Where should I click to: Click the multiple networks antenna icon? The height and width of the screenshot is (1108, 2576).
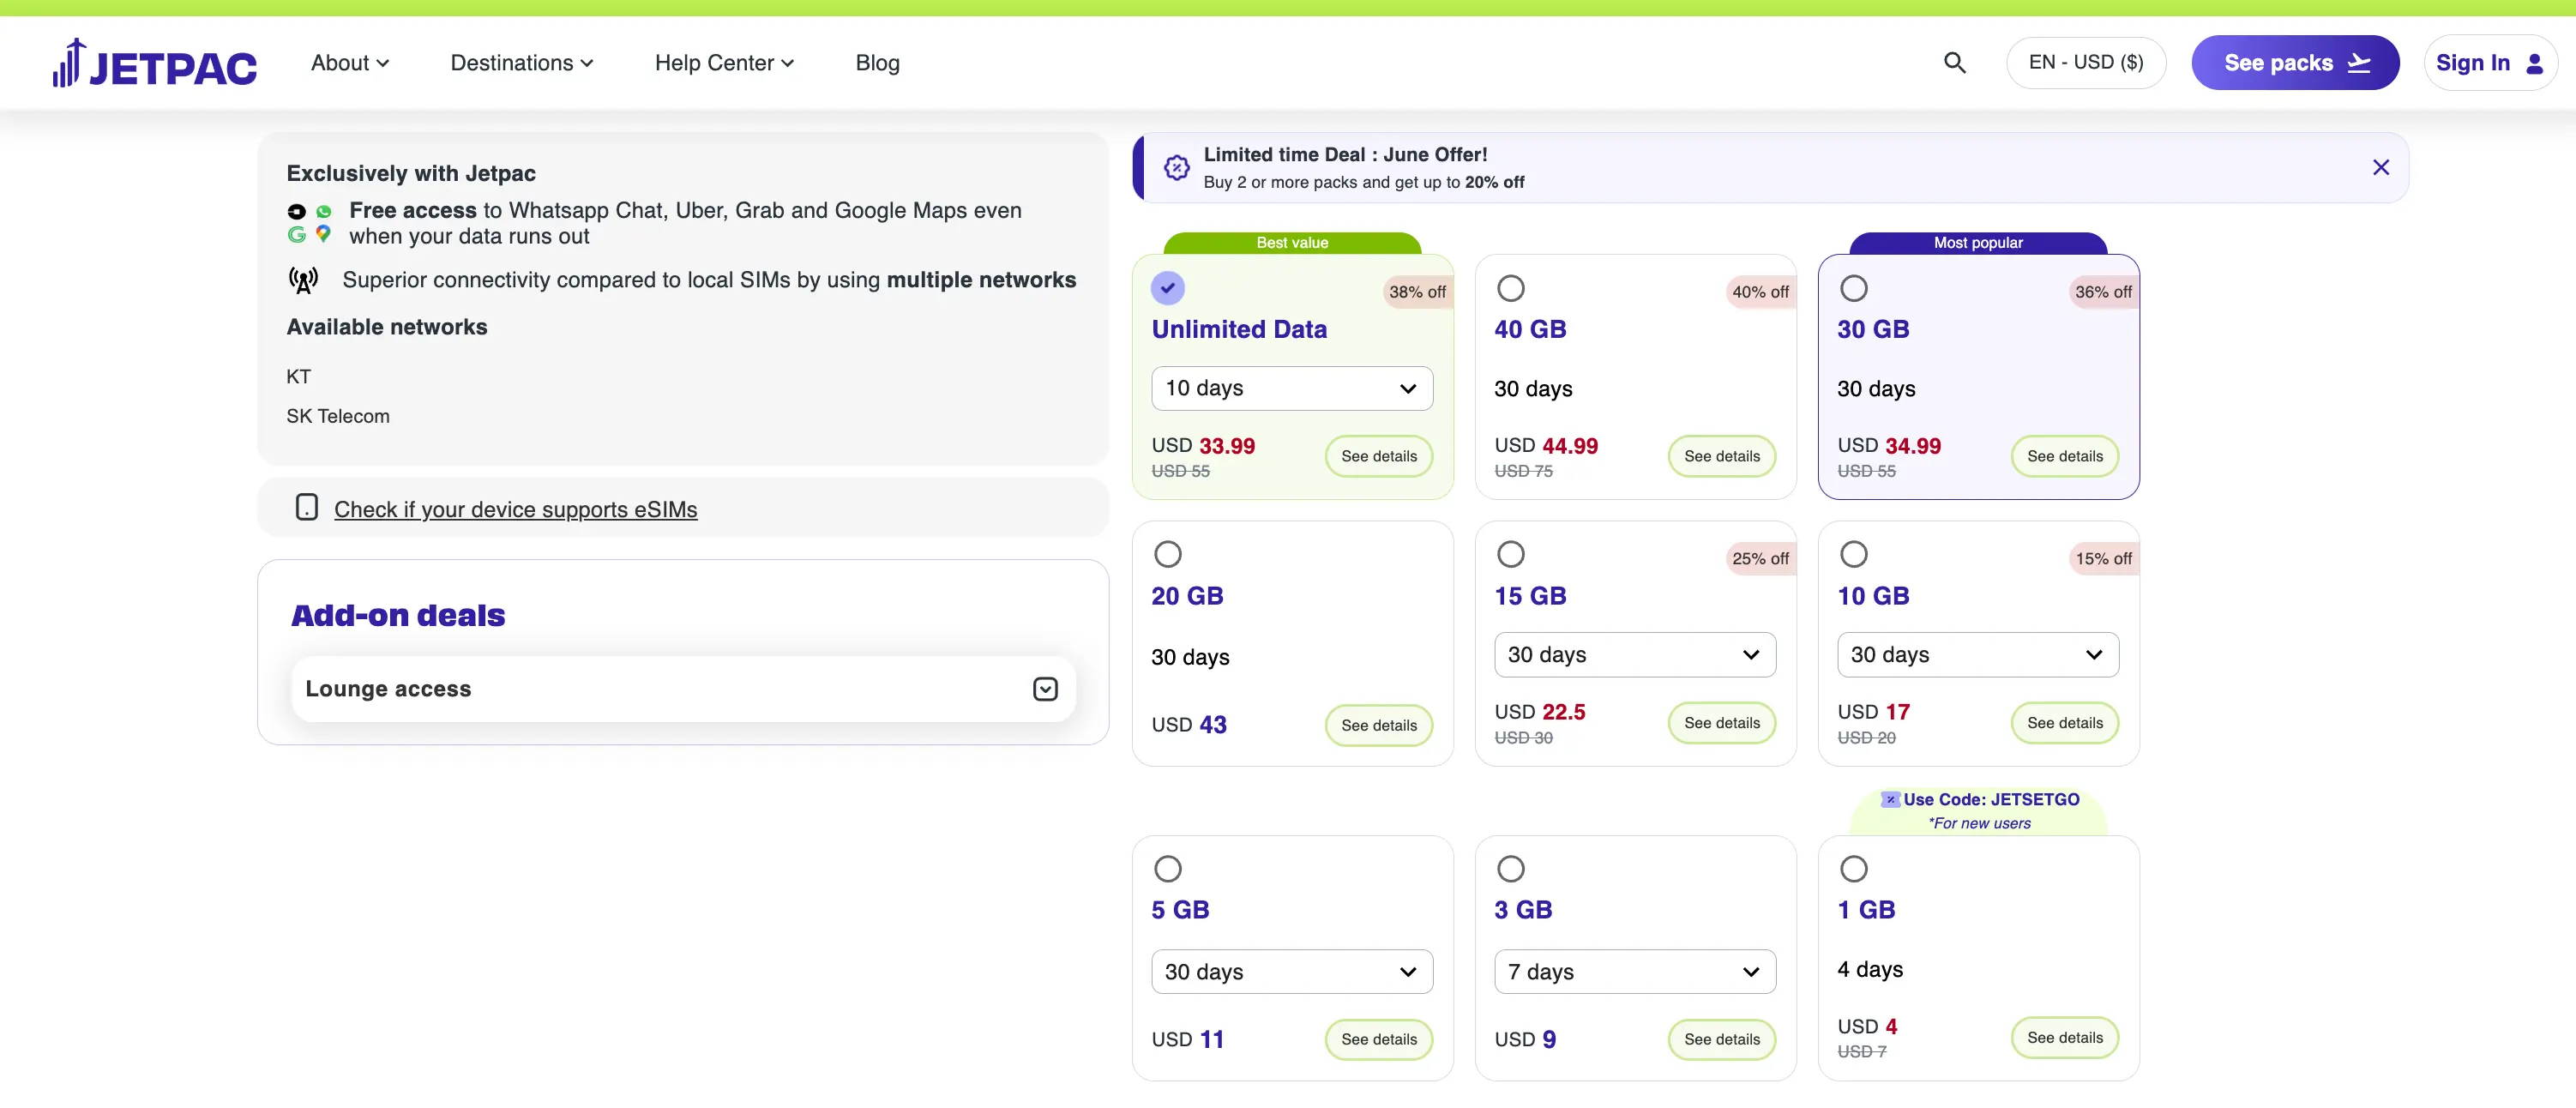pyautogui.click(x=303, y=280)
